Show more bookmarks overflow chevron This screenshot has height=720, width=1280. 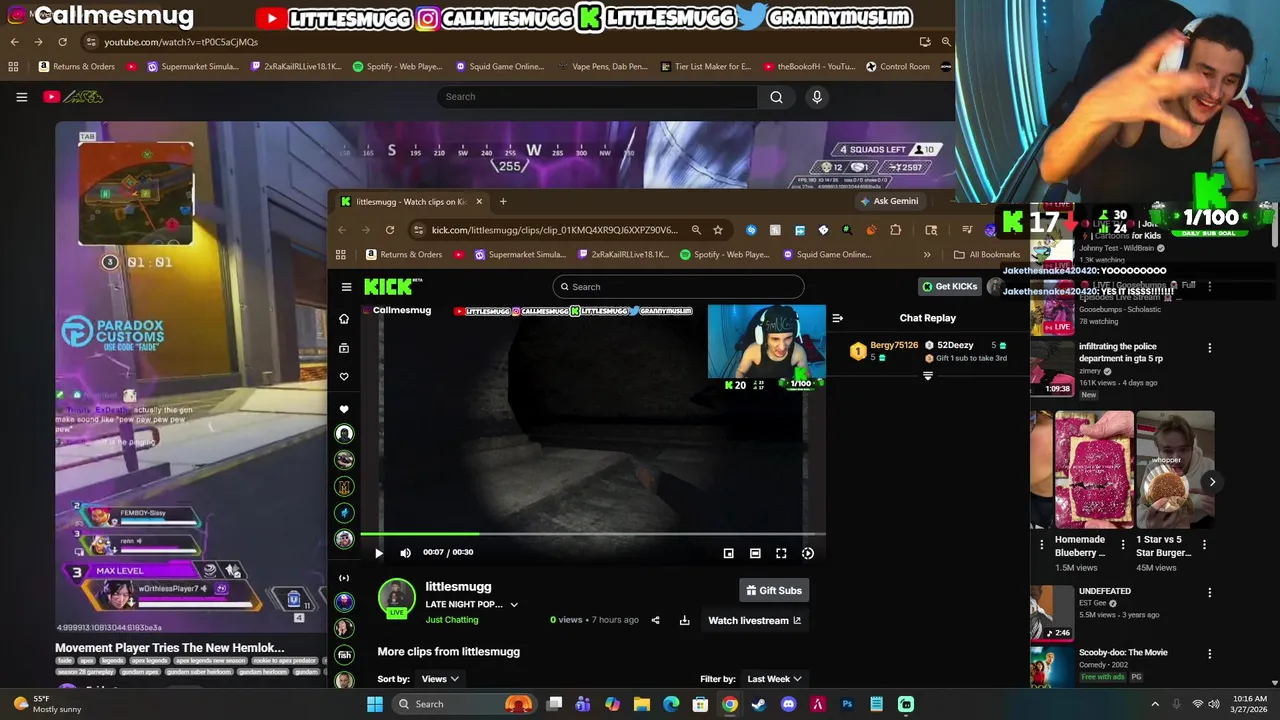pyautogui.click(x=926, y=255)
